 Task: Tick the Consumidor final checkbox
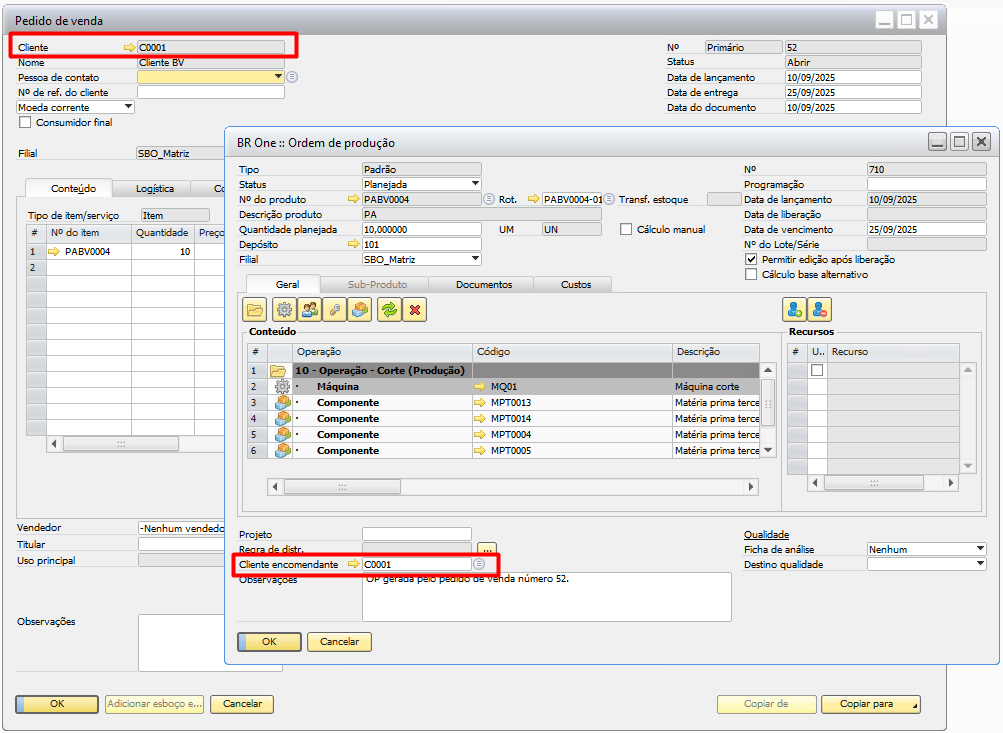tap(26, 123)
